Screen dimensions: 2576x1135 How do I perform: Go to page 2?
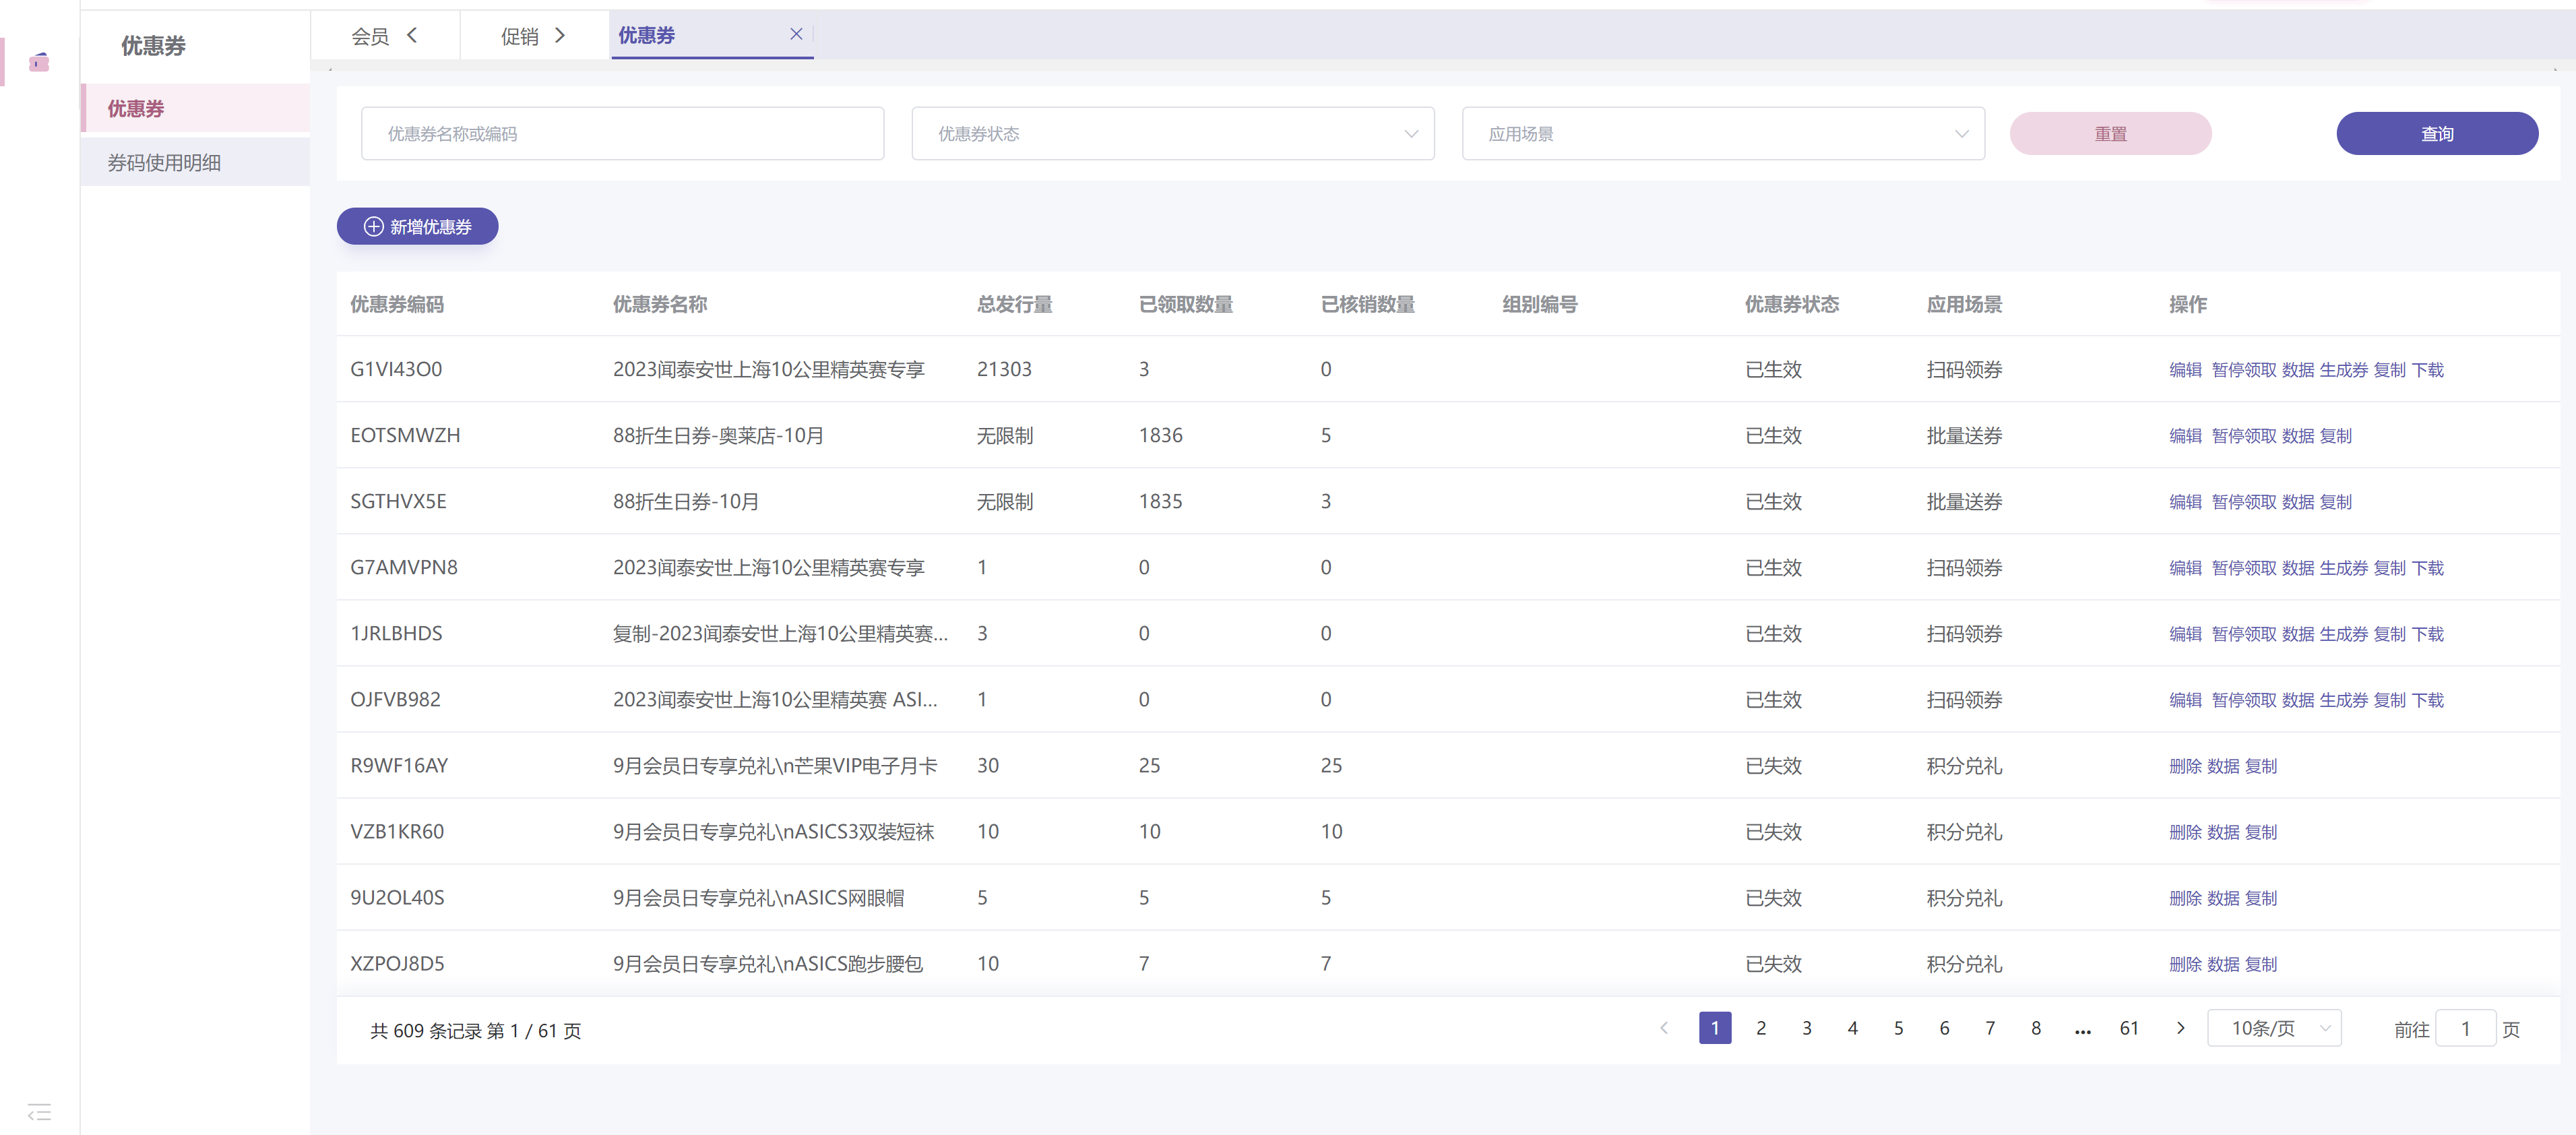coord(1761,1028)
